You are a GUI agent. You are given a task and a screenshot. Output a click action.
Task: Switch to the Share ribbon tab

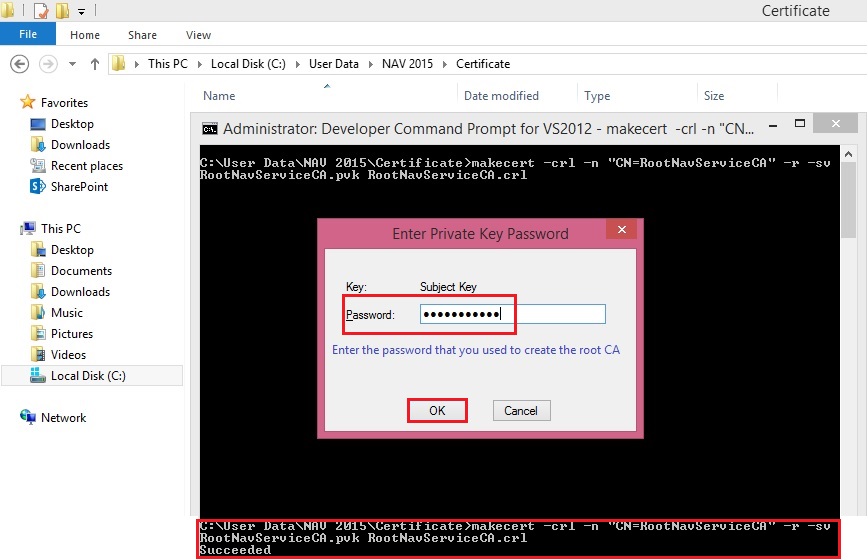pos(142,35)
